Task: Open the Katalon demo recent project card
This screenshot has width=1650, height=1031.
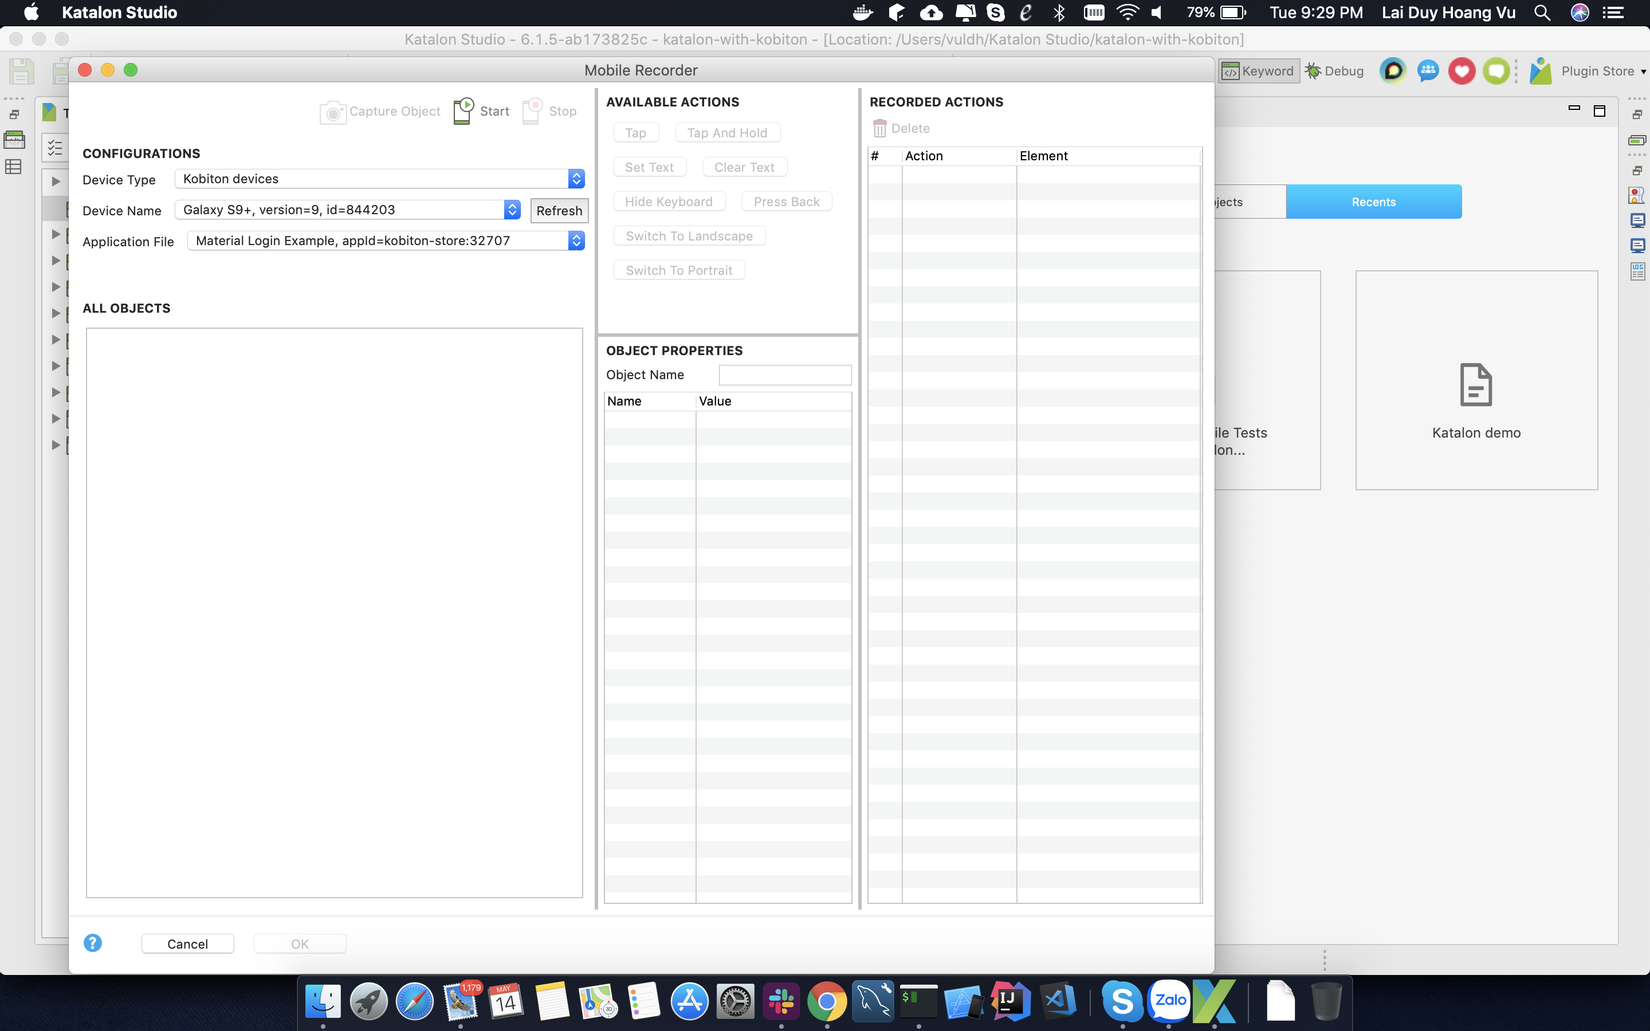Action: pyautogui.click(x=1476, y=380)
